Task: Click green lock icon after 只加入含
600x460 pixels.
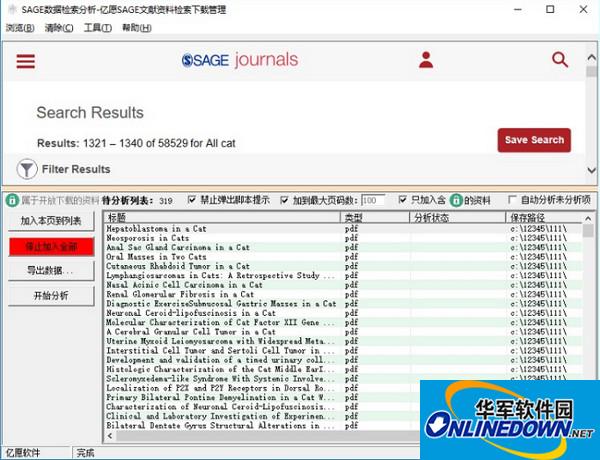Action: 456,200
